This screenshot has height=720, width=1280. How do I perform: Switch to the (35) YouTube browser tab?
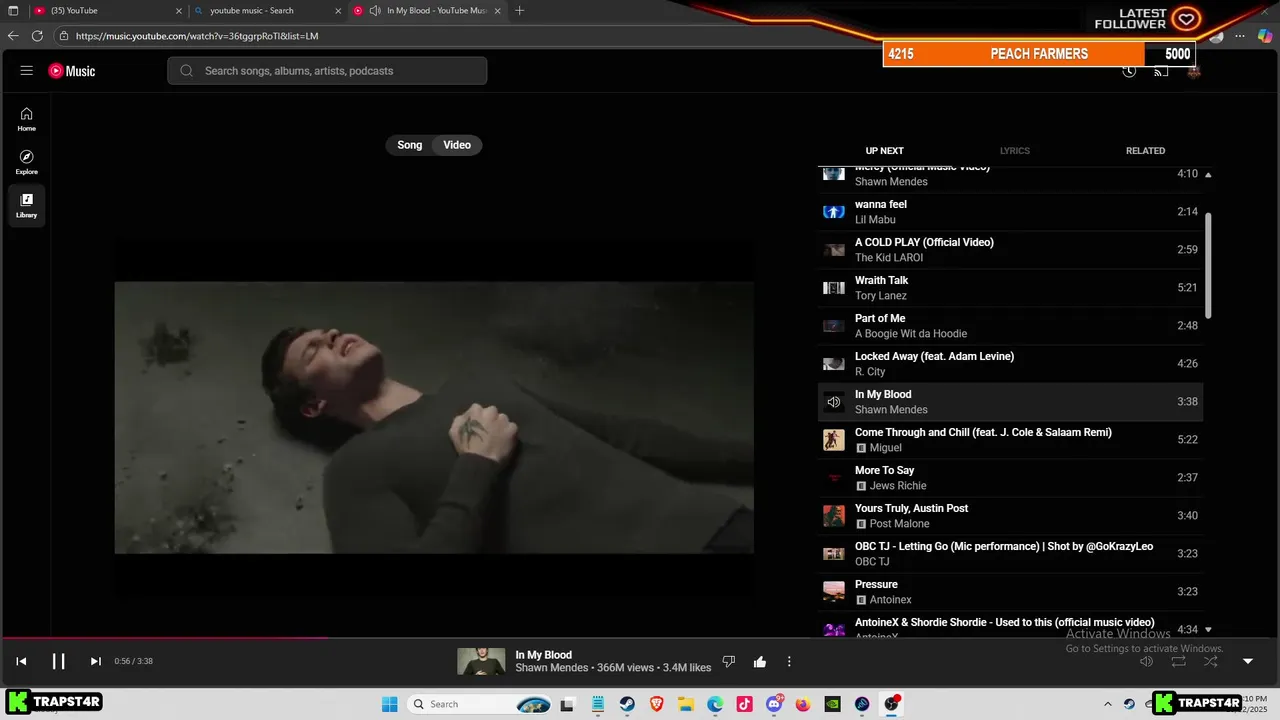(x=108, y=11)
